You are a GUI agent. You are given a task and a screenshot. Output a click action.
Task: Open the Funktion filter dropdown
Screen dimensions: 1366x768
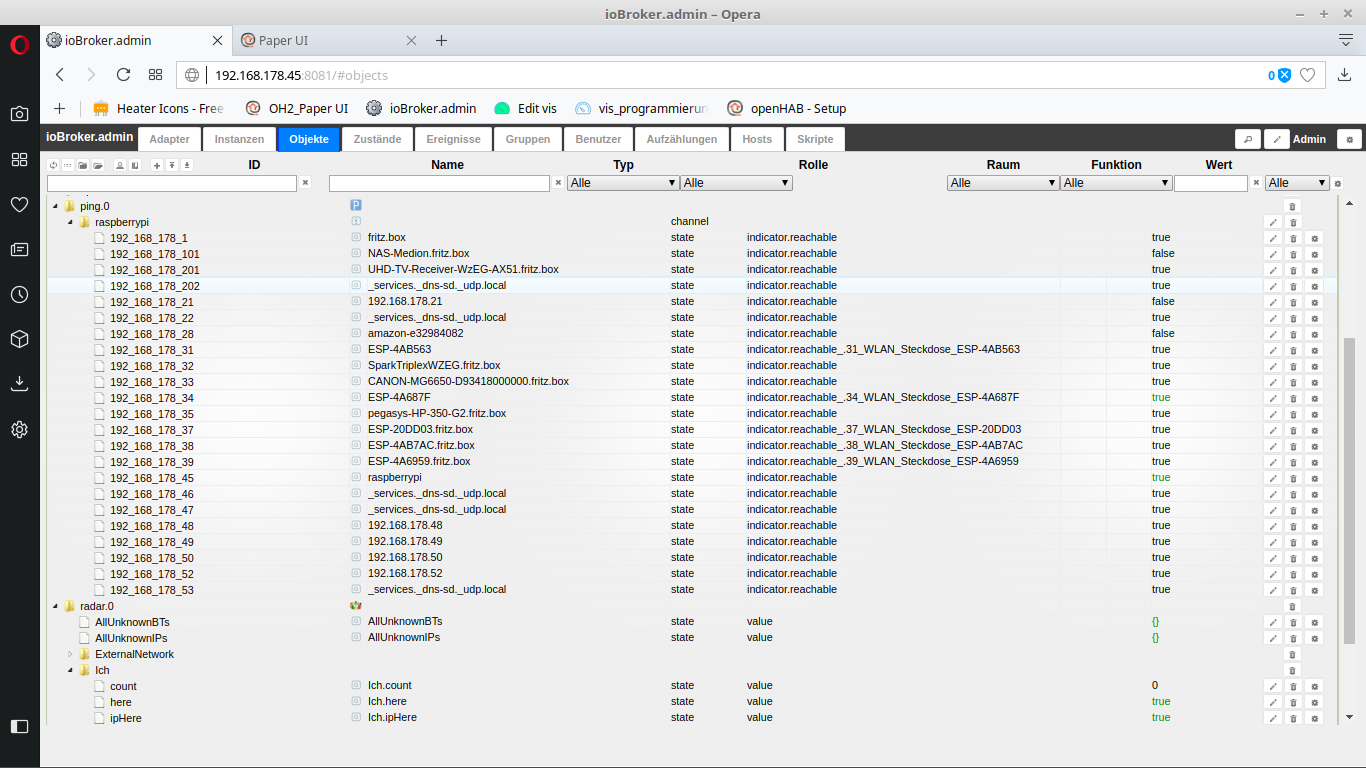pos(1116,183)
